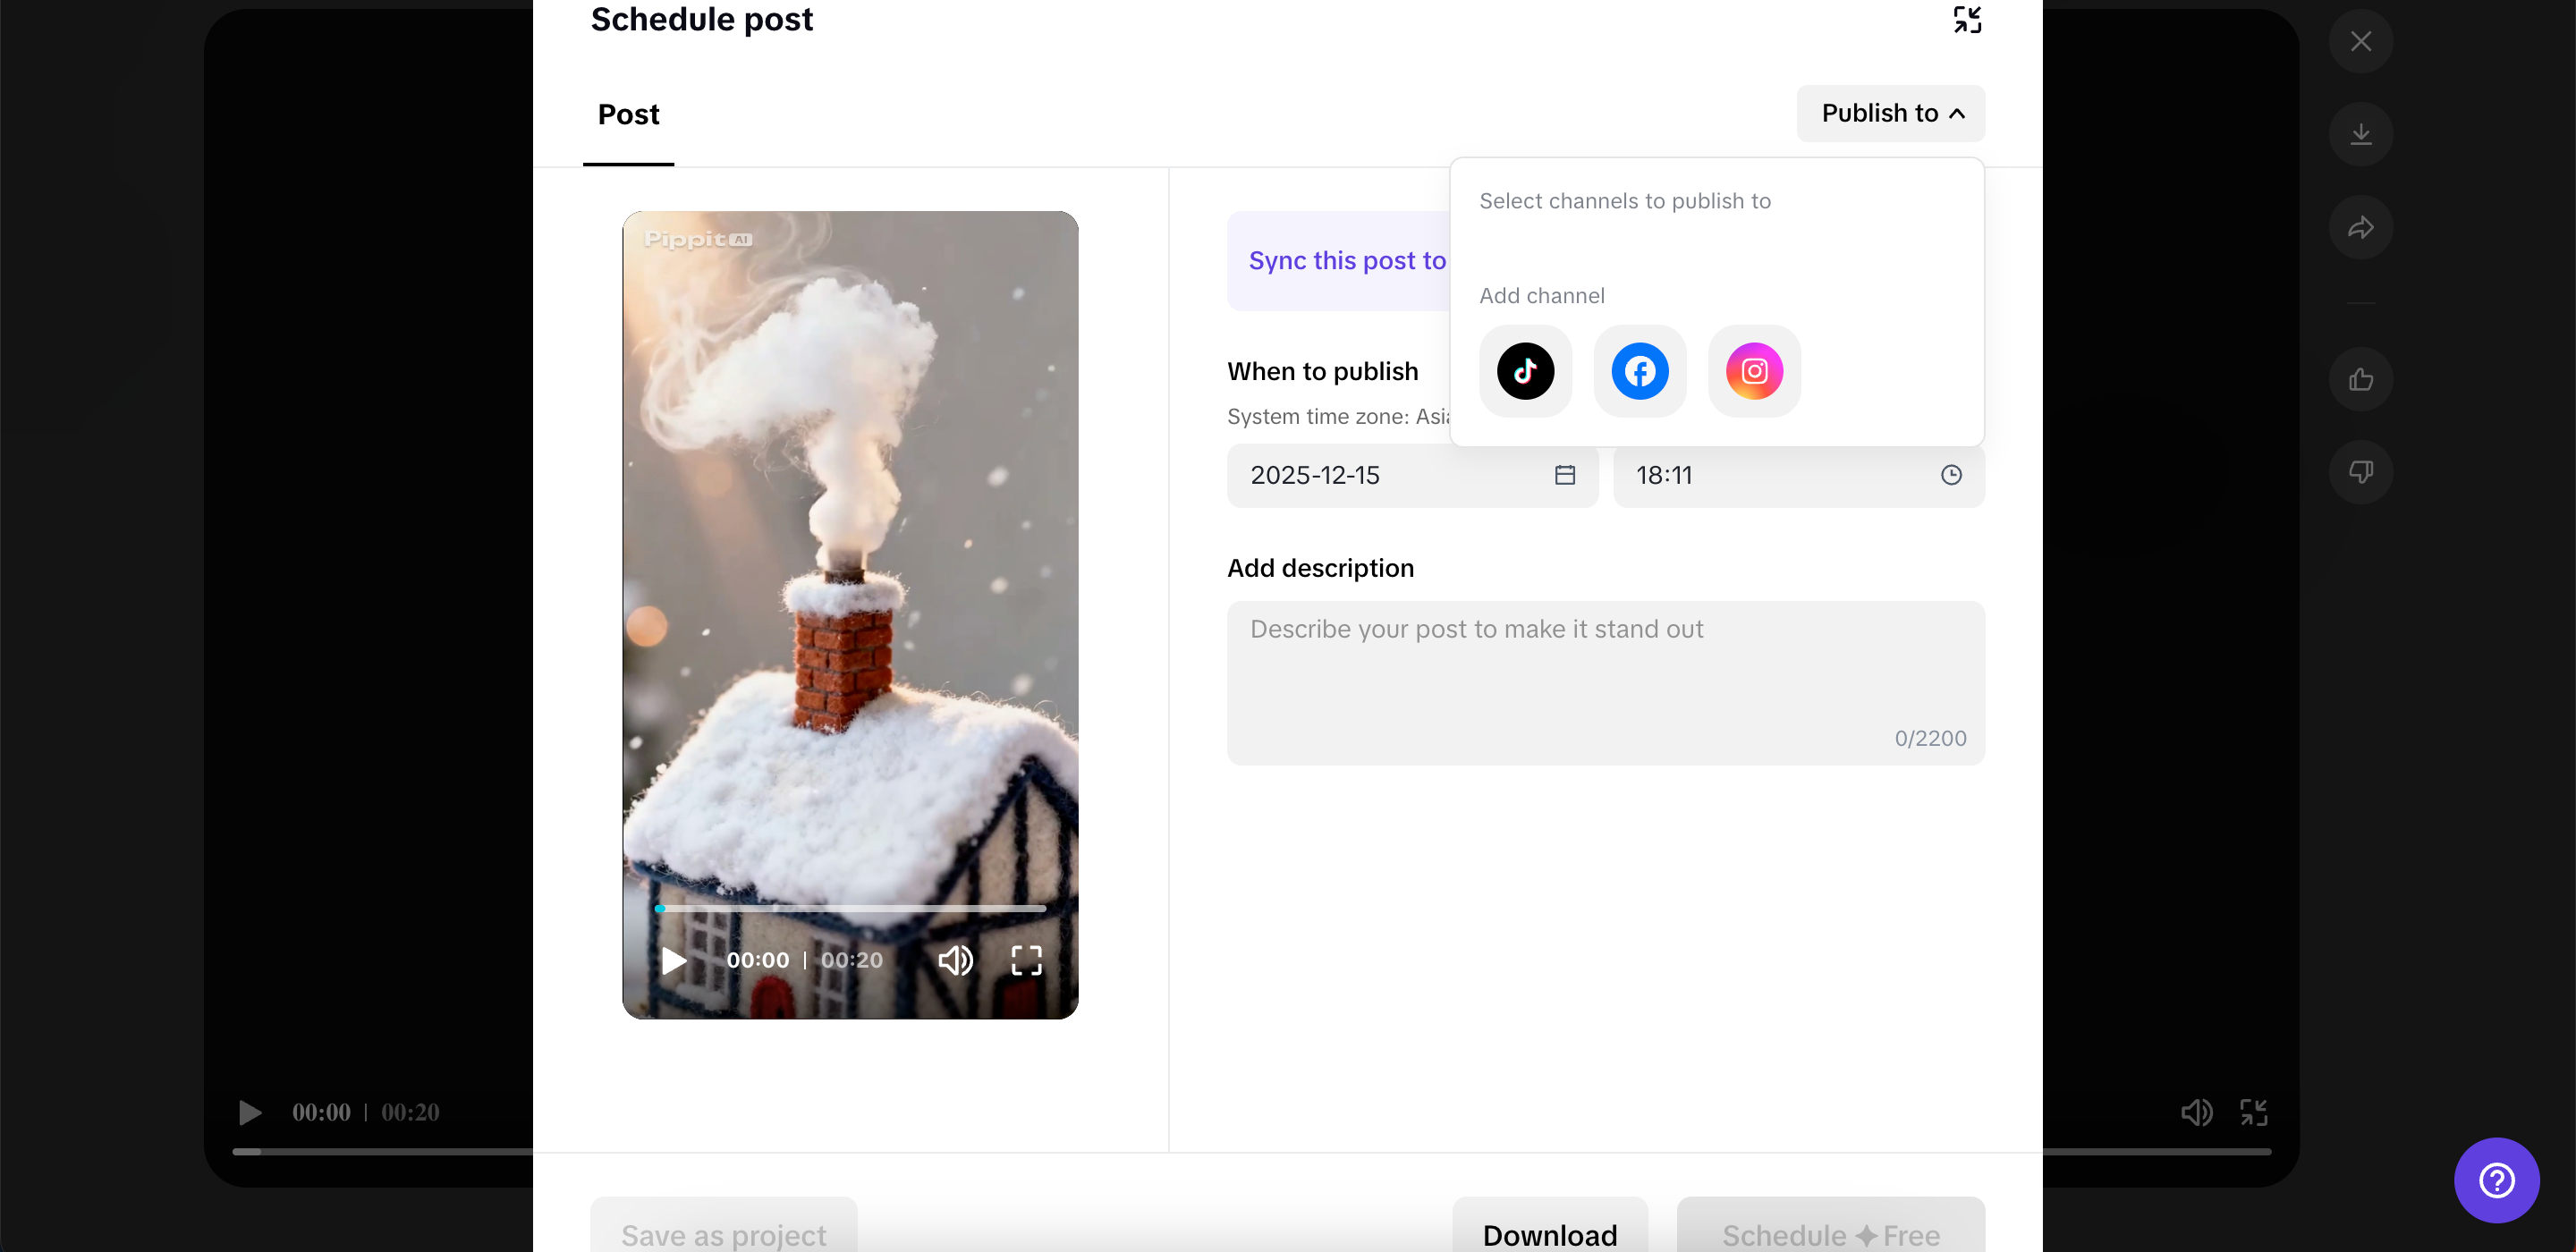Mute the main player's audio at bottom right

click(2196, 1111)
